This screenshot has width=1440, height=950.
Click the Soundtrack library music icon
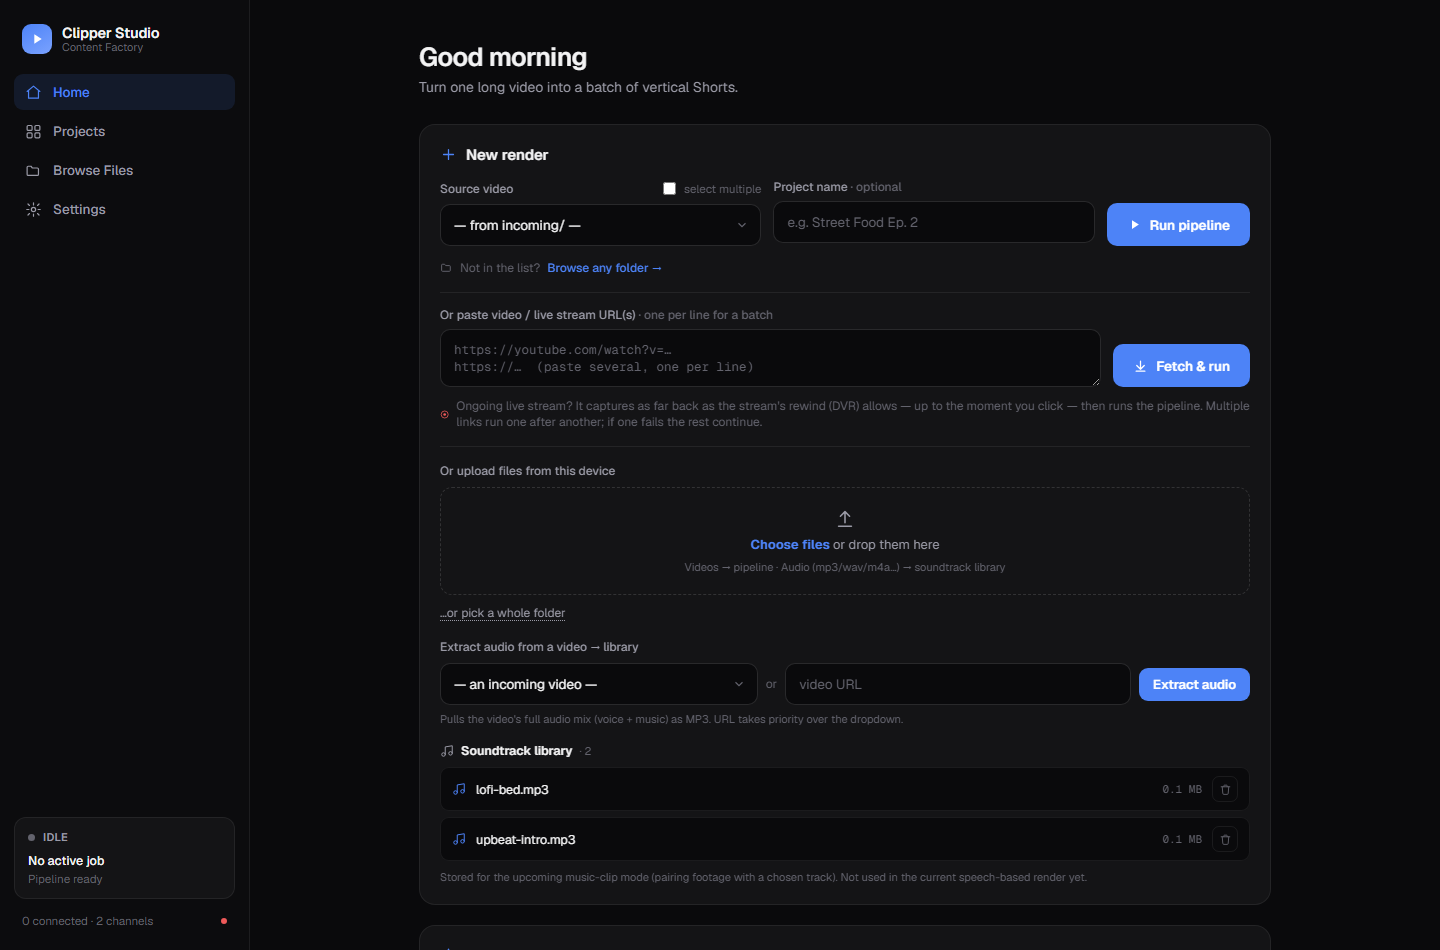pyautogui.click(x=447, y=751)
